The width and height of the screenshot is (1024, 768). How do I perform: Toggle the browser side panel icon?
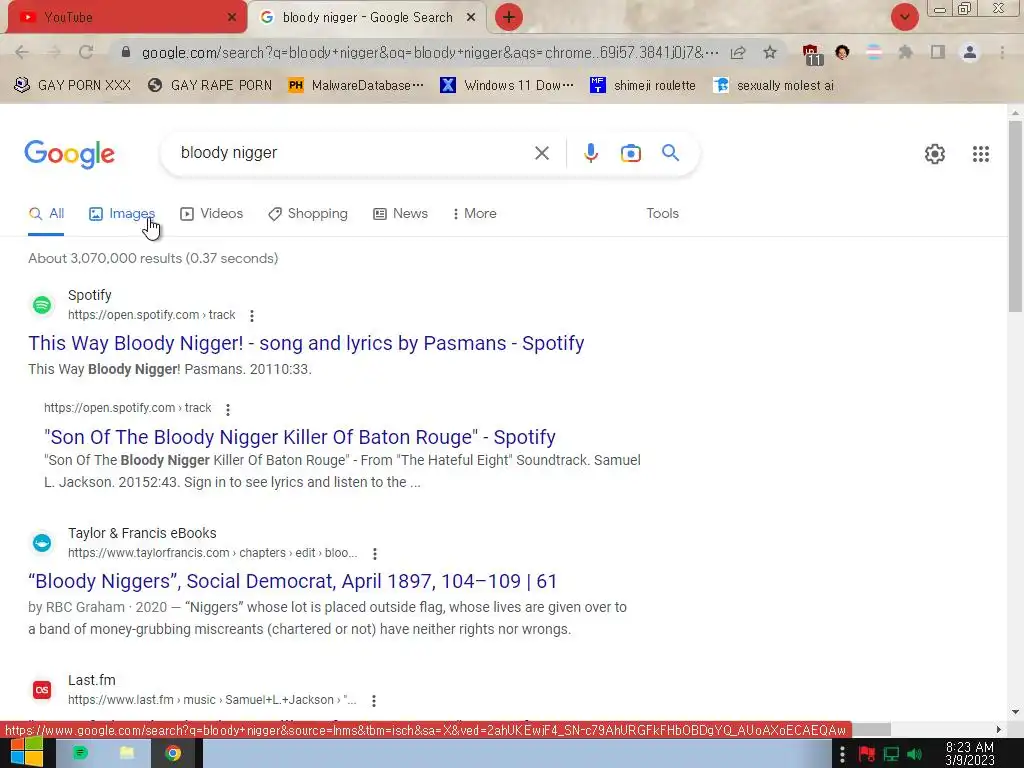(938, 52)
